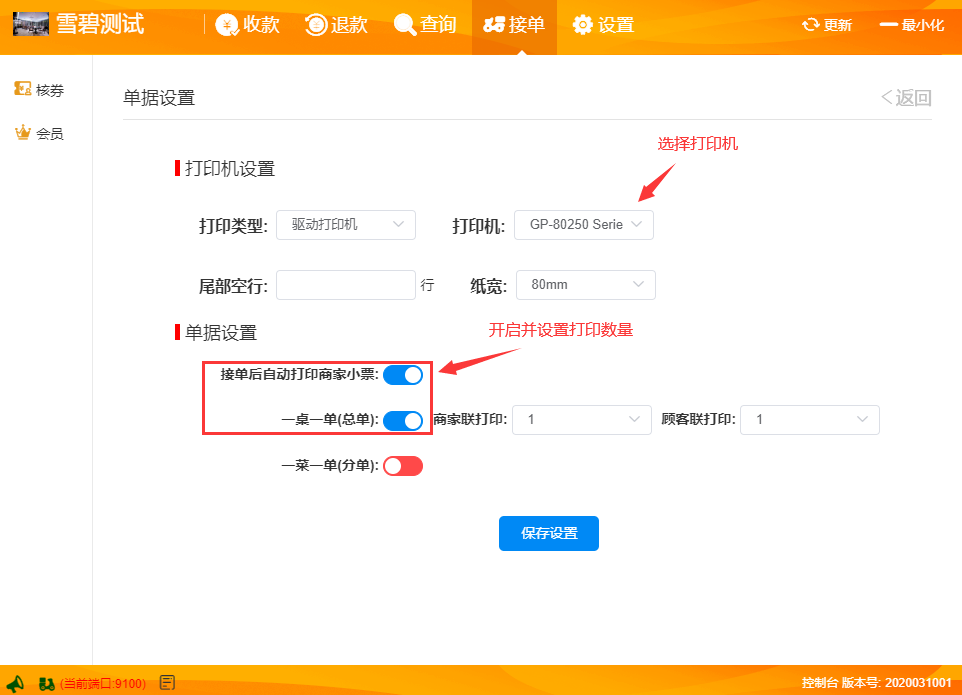Screen dimensions: 962x695
Task: Open the 纸宽 80mm dropdown
Action: 585,285
